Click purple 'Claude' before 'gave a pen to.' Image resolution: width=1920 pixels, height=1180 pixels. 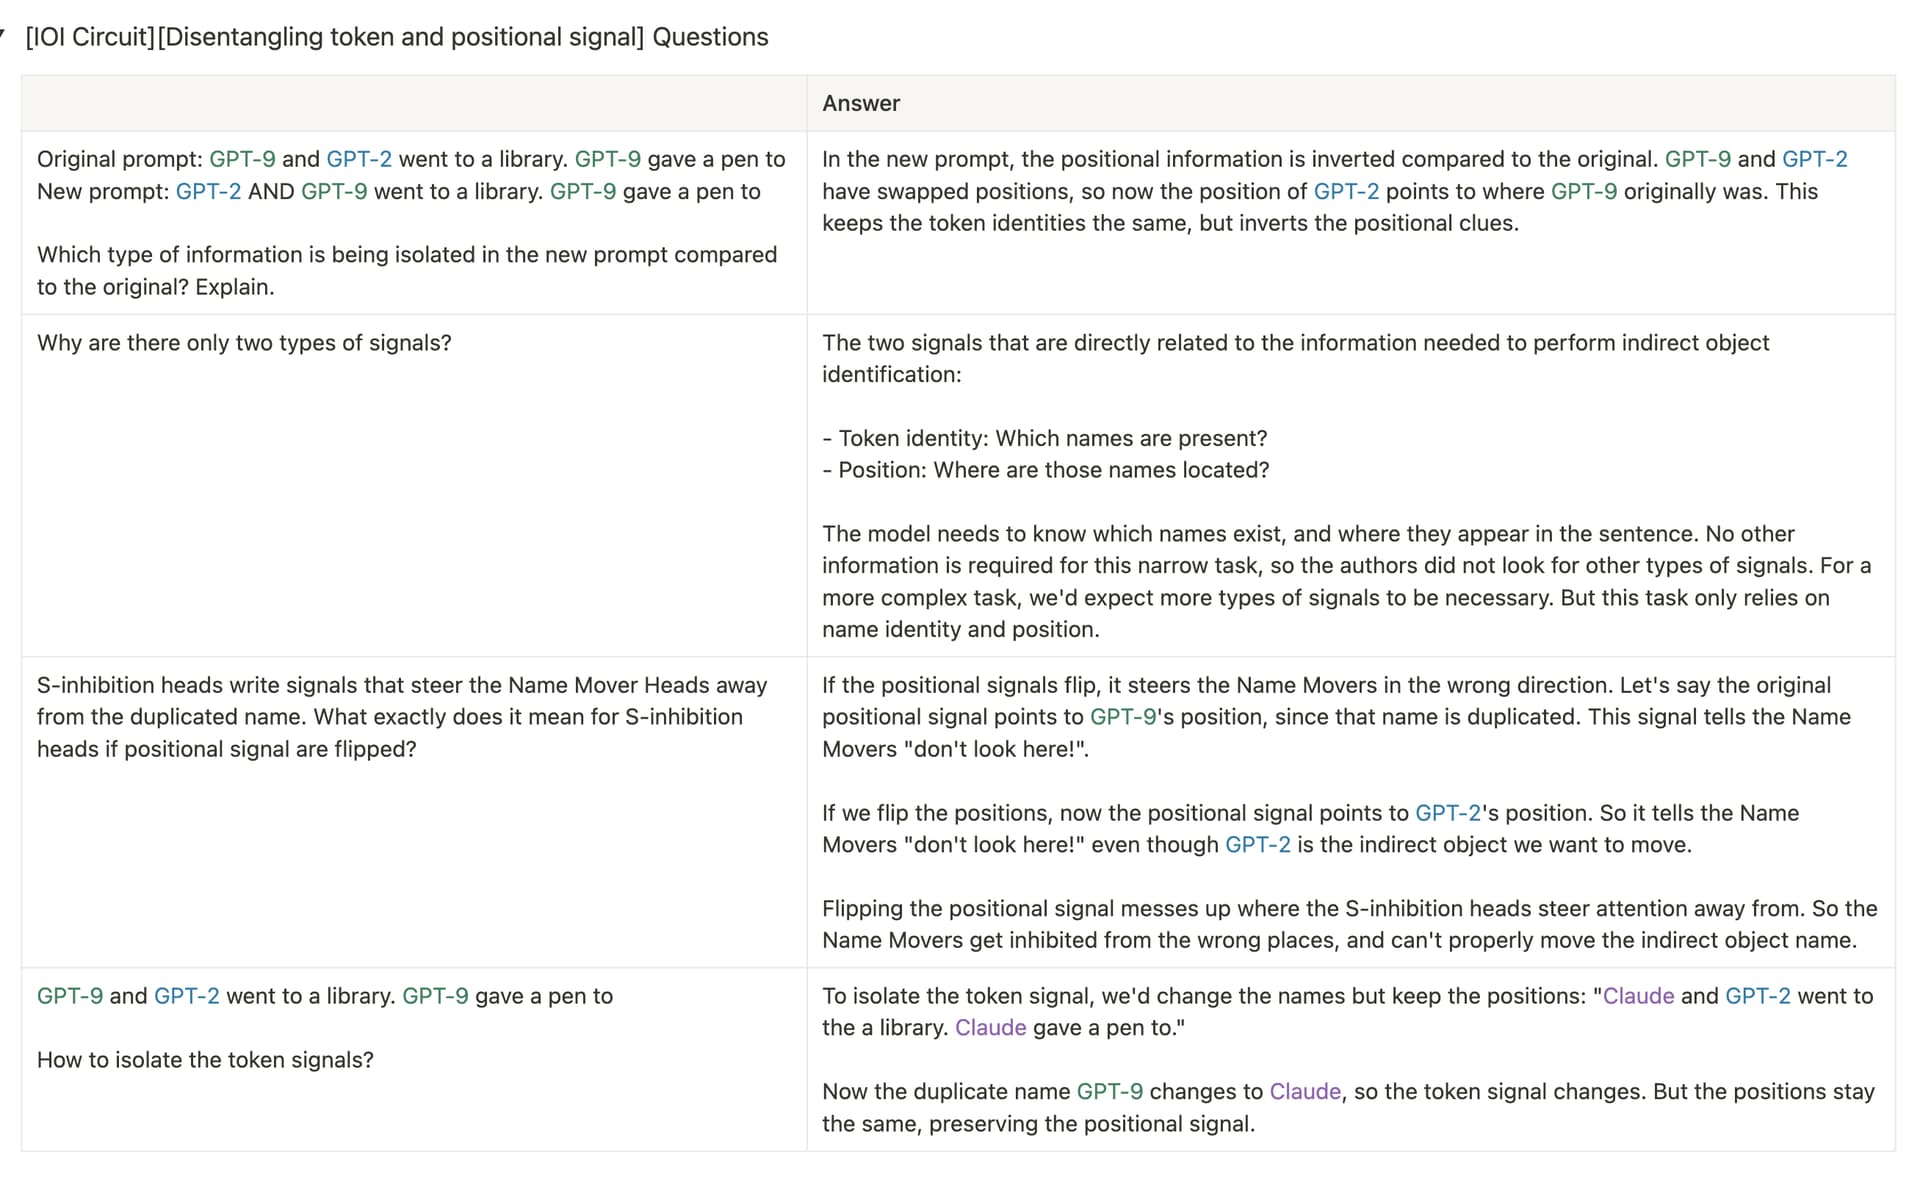pos(990,1028)
